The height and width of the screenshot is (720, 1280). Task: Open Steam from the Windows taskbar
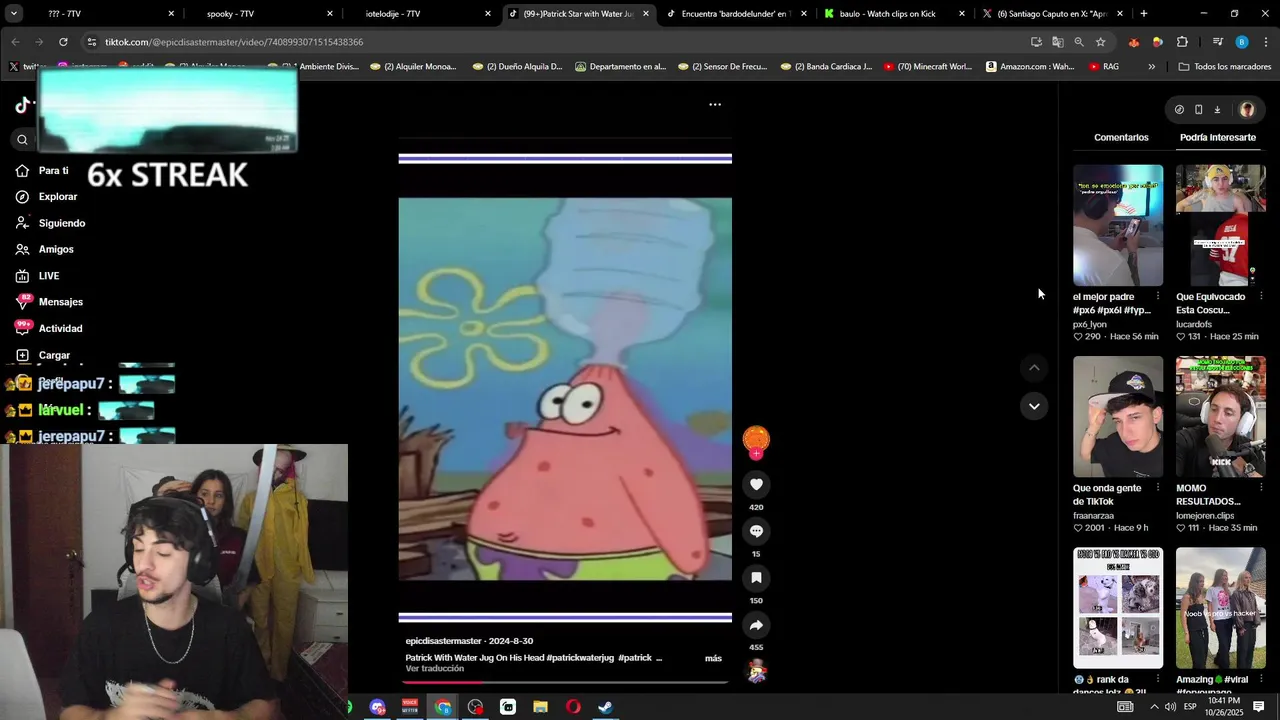[x=605, y=707]
